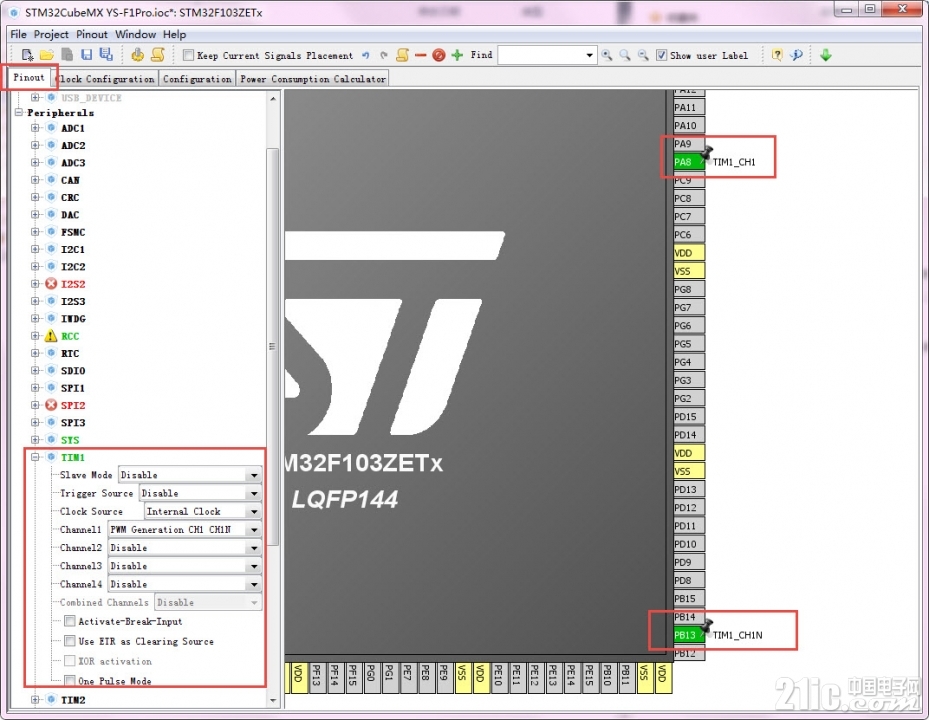The width and height of the screenshot is (929, 720).
Task: Check Use ETR as Clearing Source
Action: pos(70,641)
